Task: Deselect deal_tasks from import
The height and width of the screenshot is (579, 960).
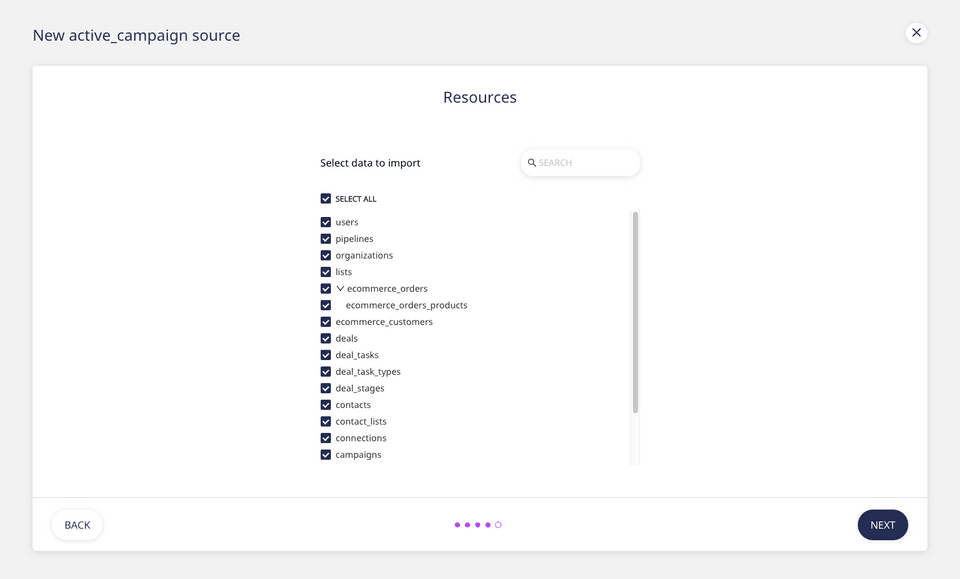Action: (x=325, y=355)
